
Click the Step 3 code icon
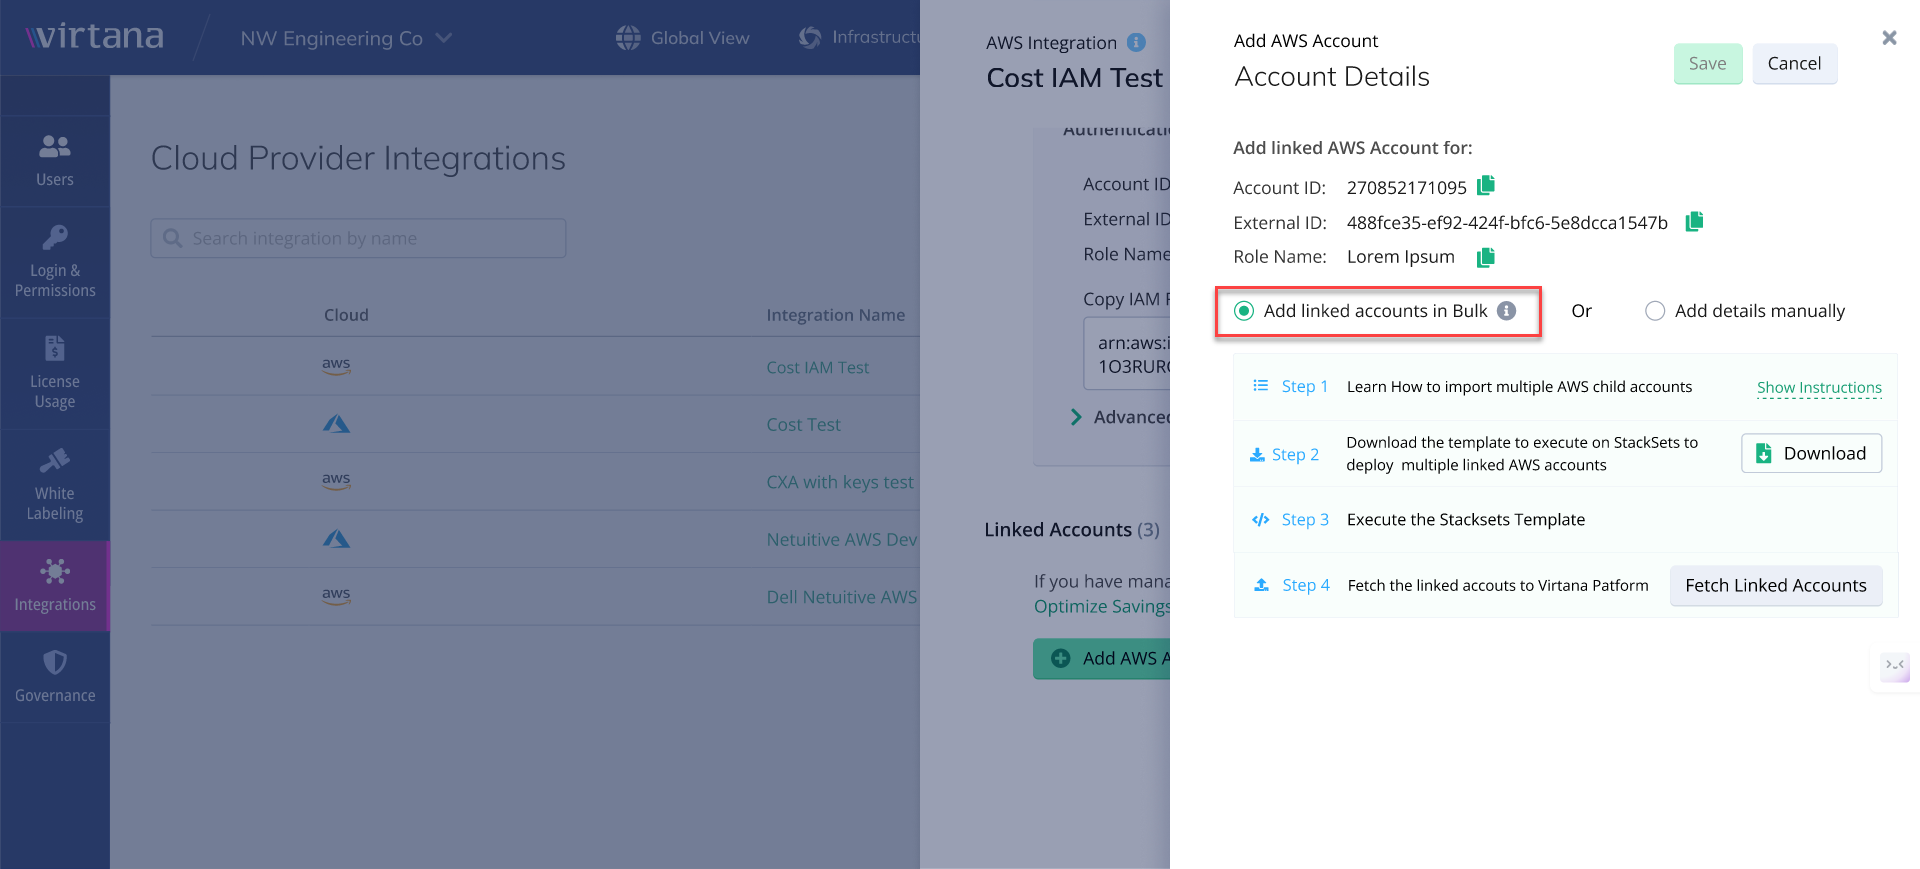[x=1261, y=519]
